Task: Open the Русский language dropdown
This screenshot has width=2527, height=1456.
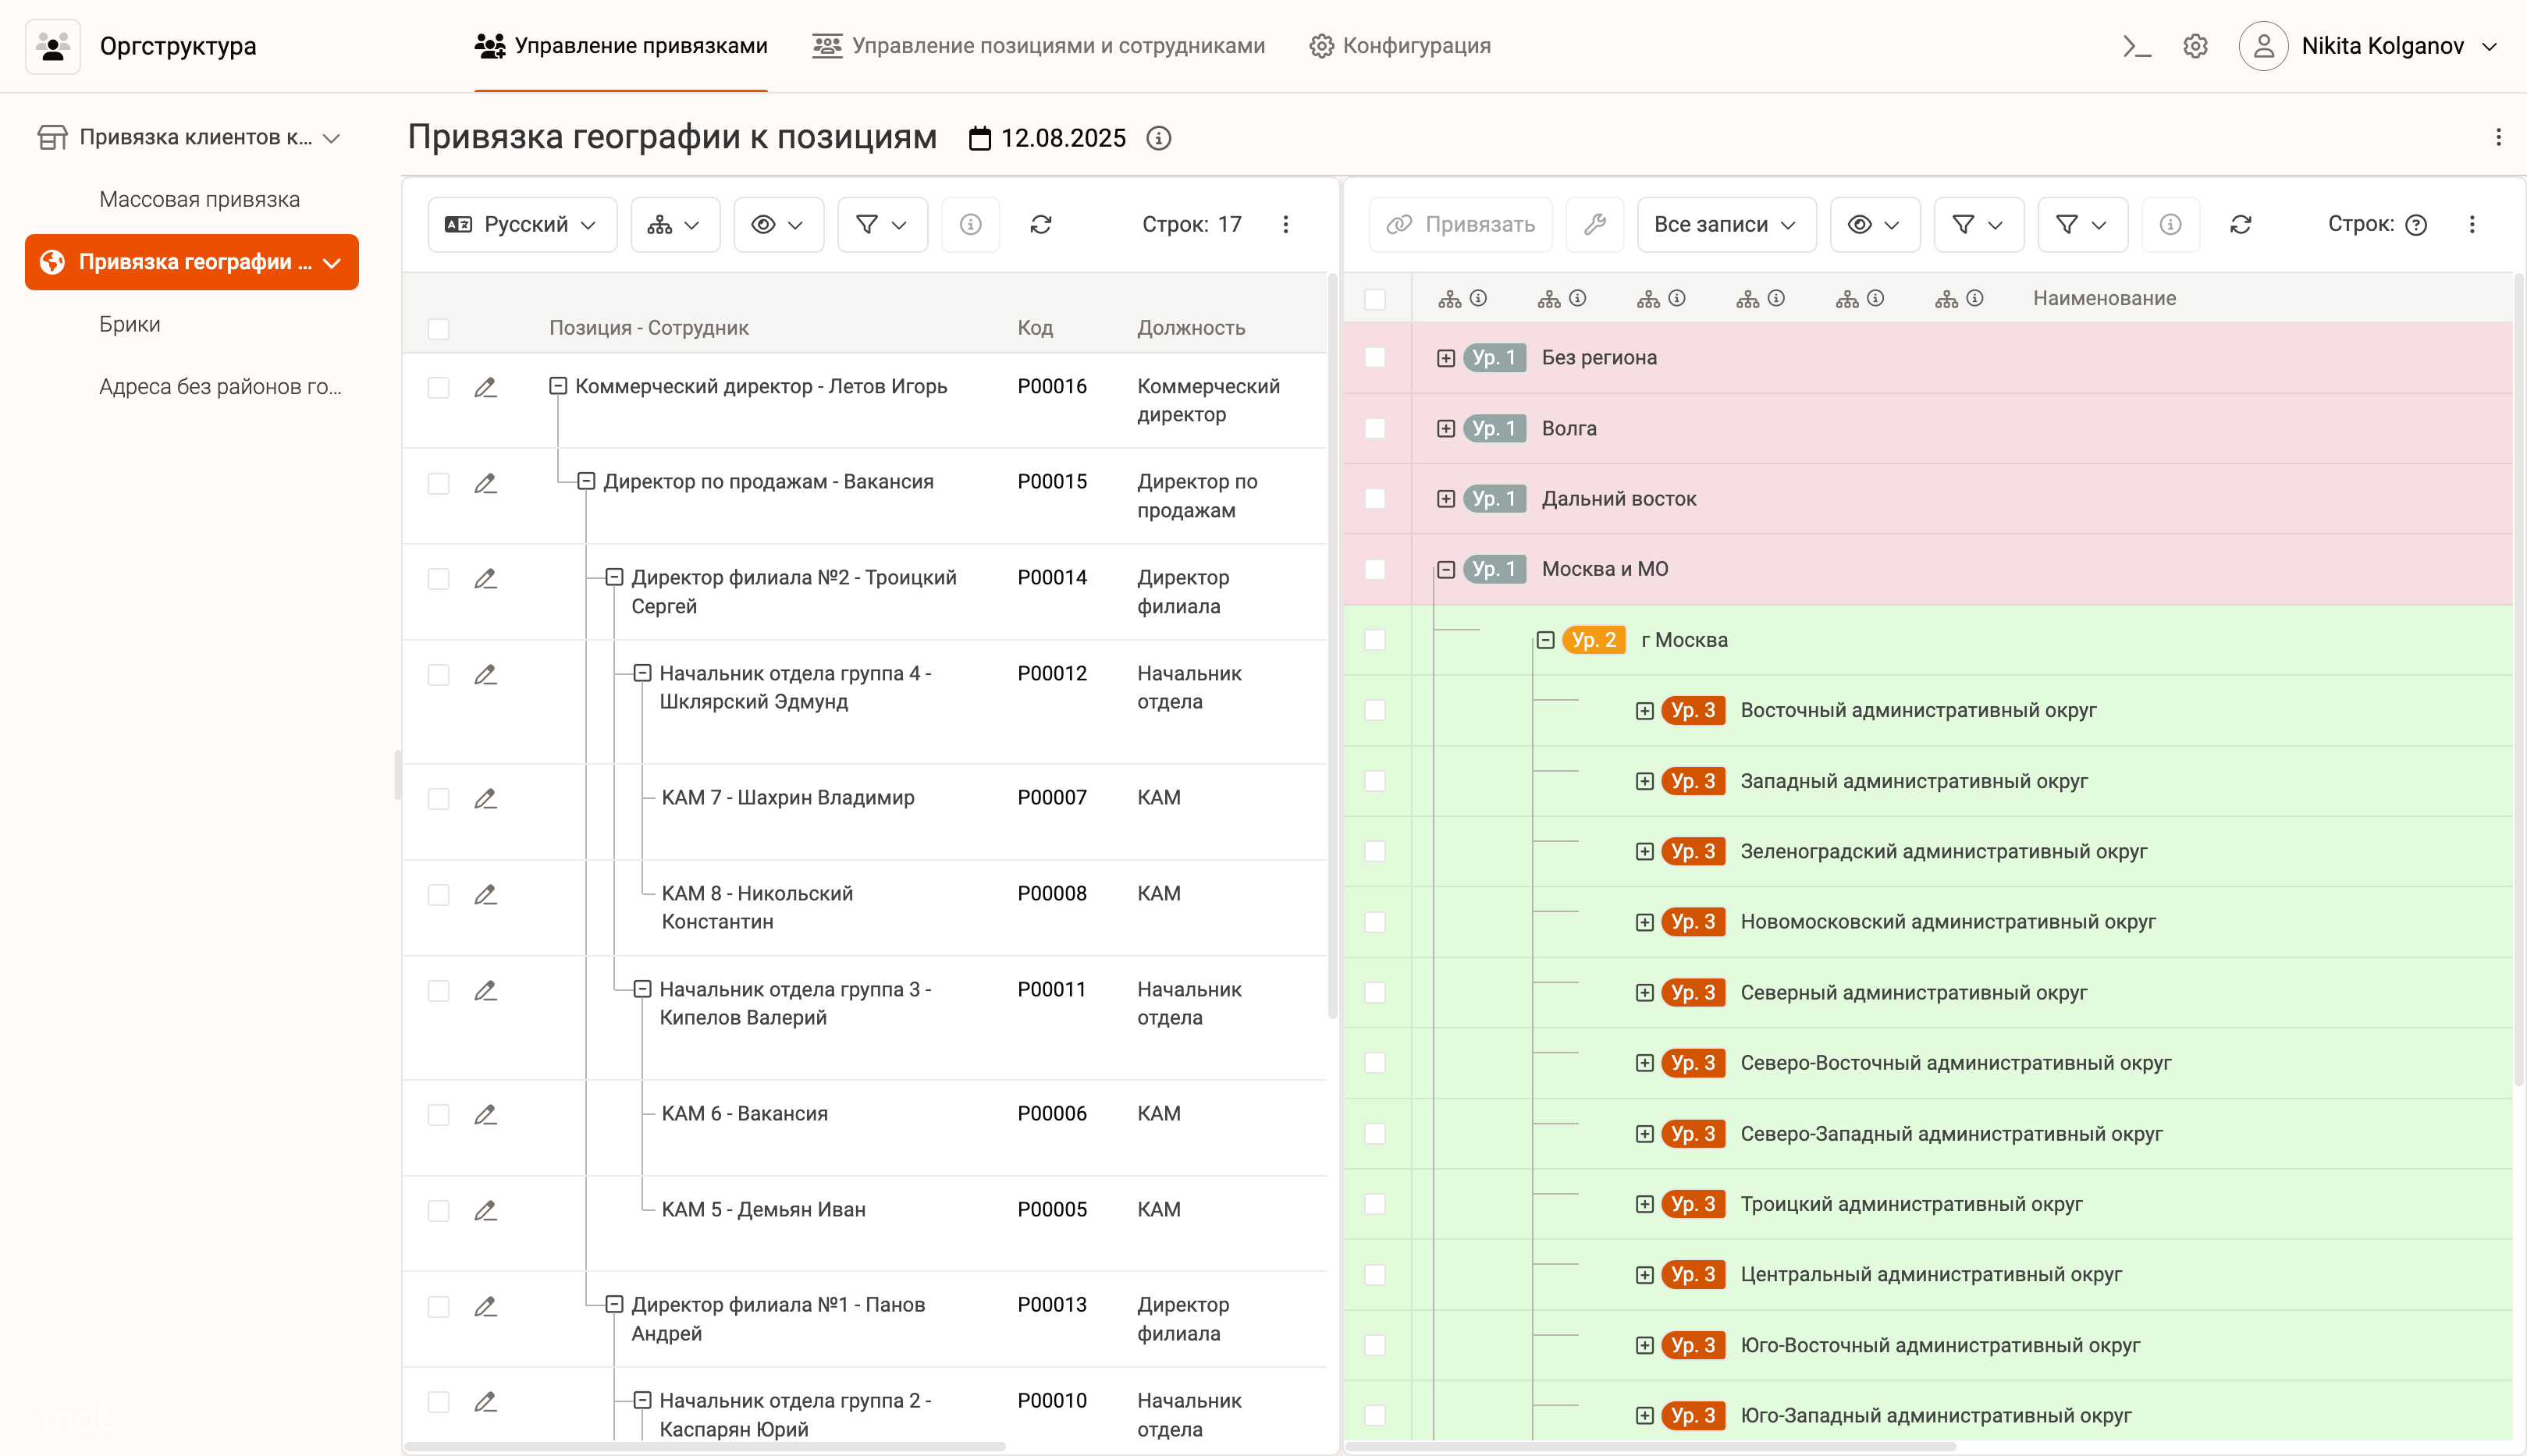Action: click(522, 224)
